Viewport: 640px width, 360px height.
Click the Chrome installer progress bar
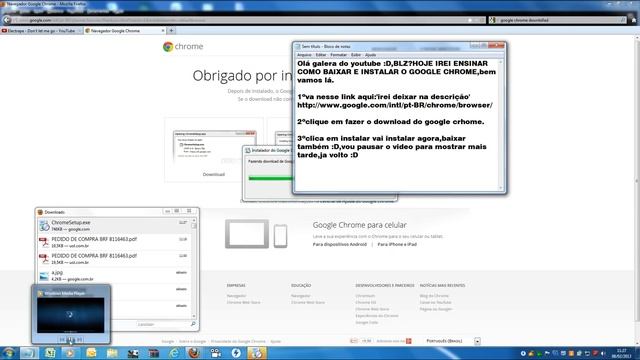(x=270, y=178)
